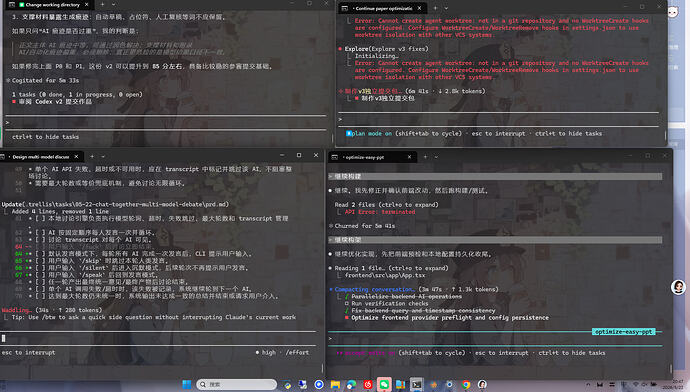
Task: Click the 'API Error: terminated' message
Action: pyautogui.click(x=380, y=212)
